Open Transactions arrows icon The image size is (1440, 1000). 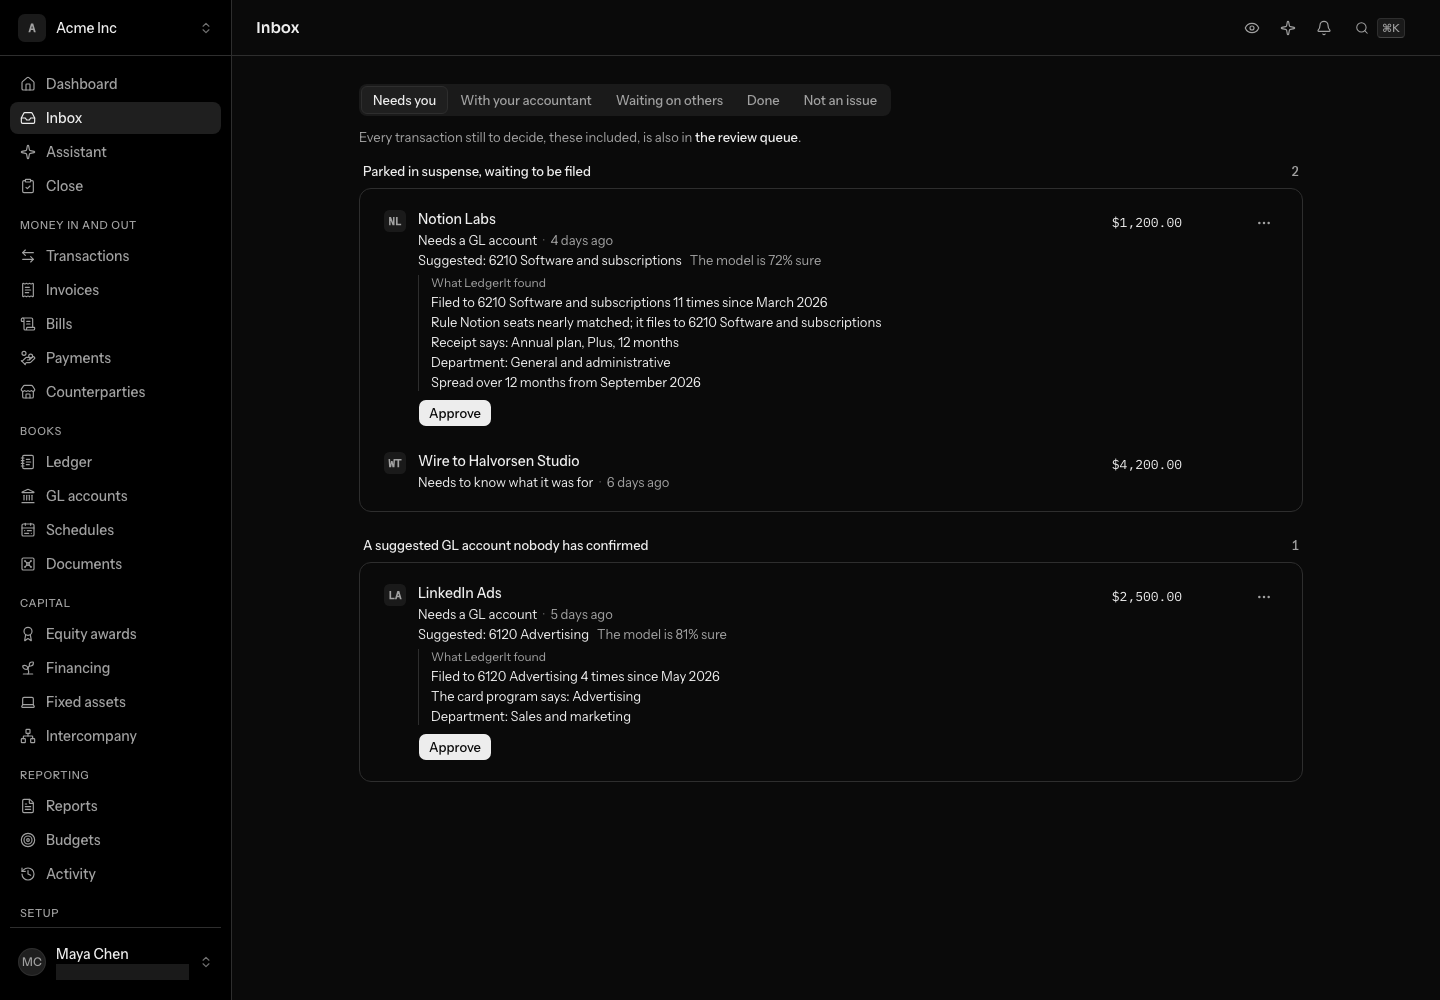click(x=28, y=256)
